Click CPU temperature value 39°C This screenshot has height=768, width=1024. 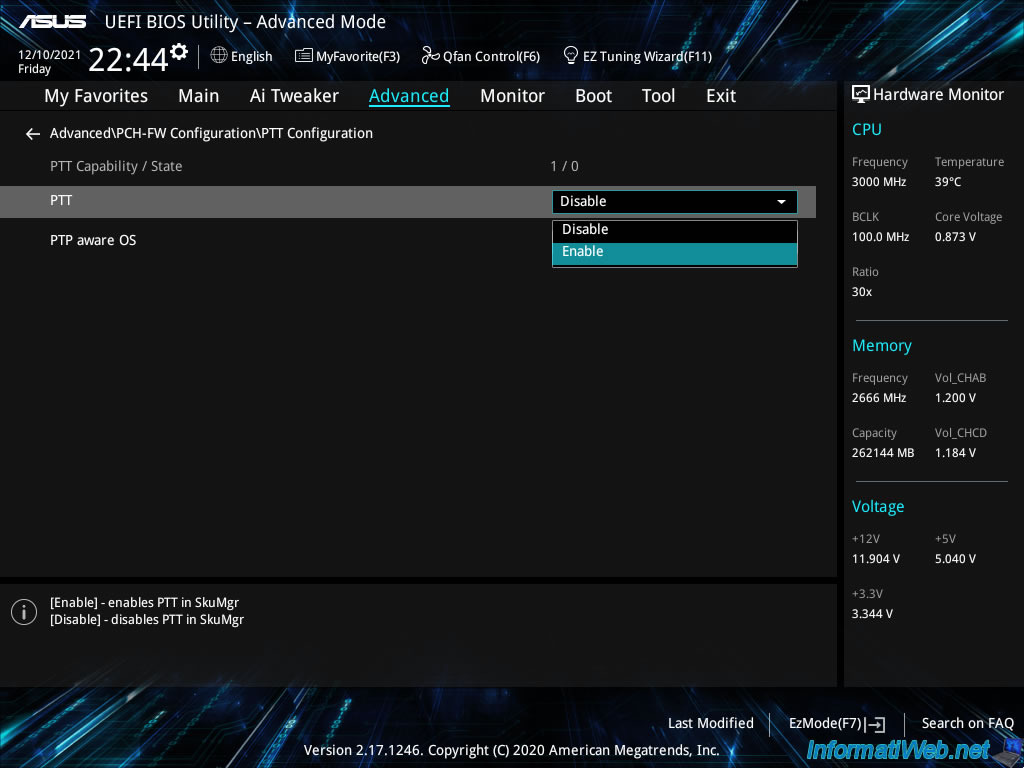click(x=948, y=182)
